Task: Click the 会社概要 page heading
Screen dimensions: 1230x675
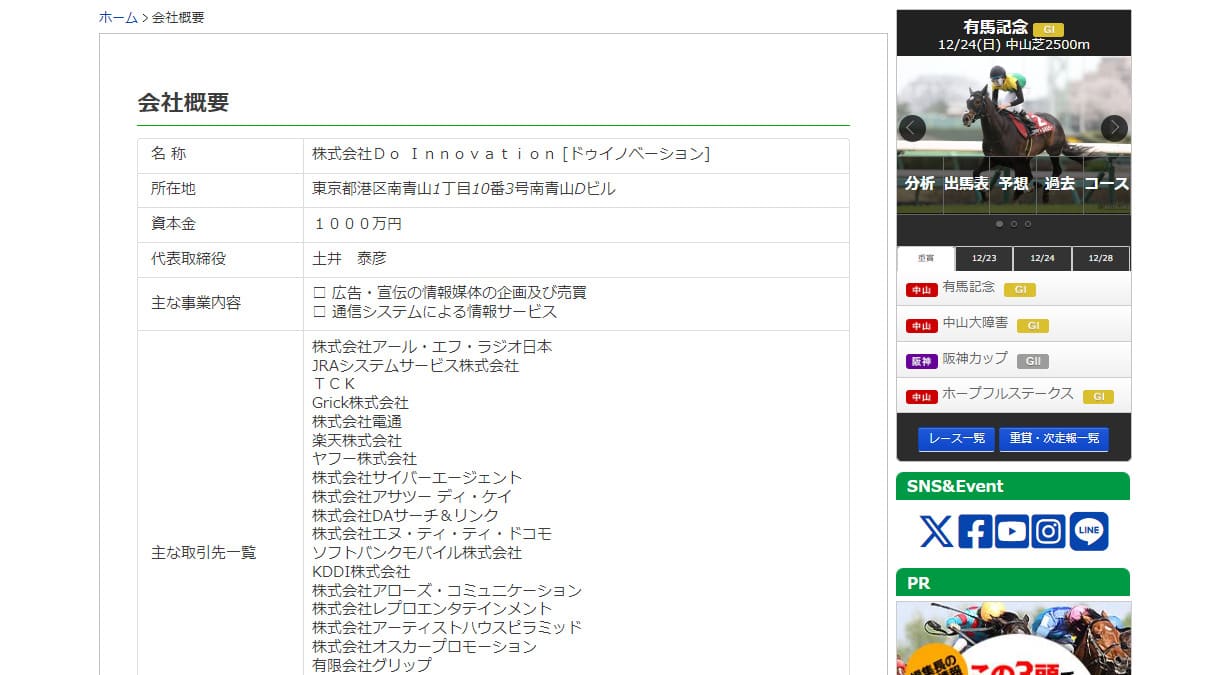Action: (183, 102)
